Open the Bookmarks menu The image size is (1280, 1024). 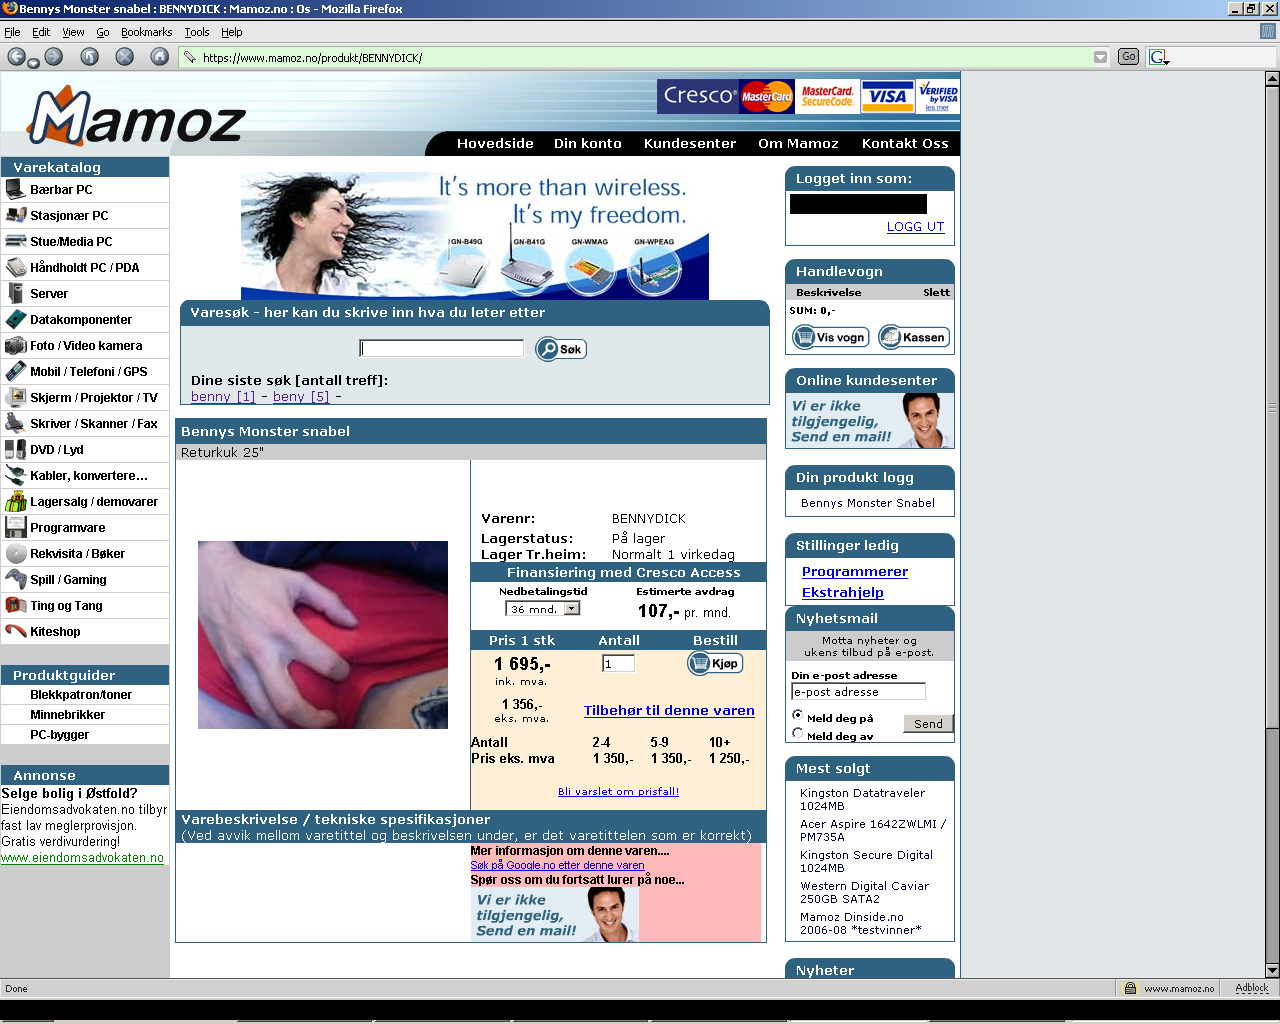pyautogui.click(x=146, y=32)
